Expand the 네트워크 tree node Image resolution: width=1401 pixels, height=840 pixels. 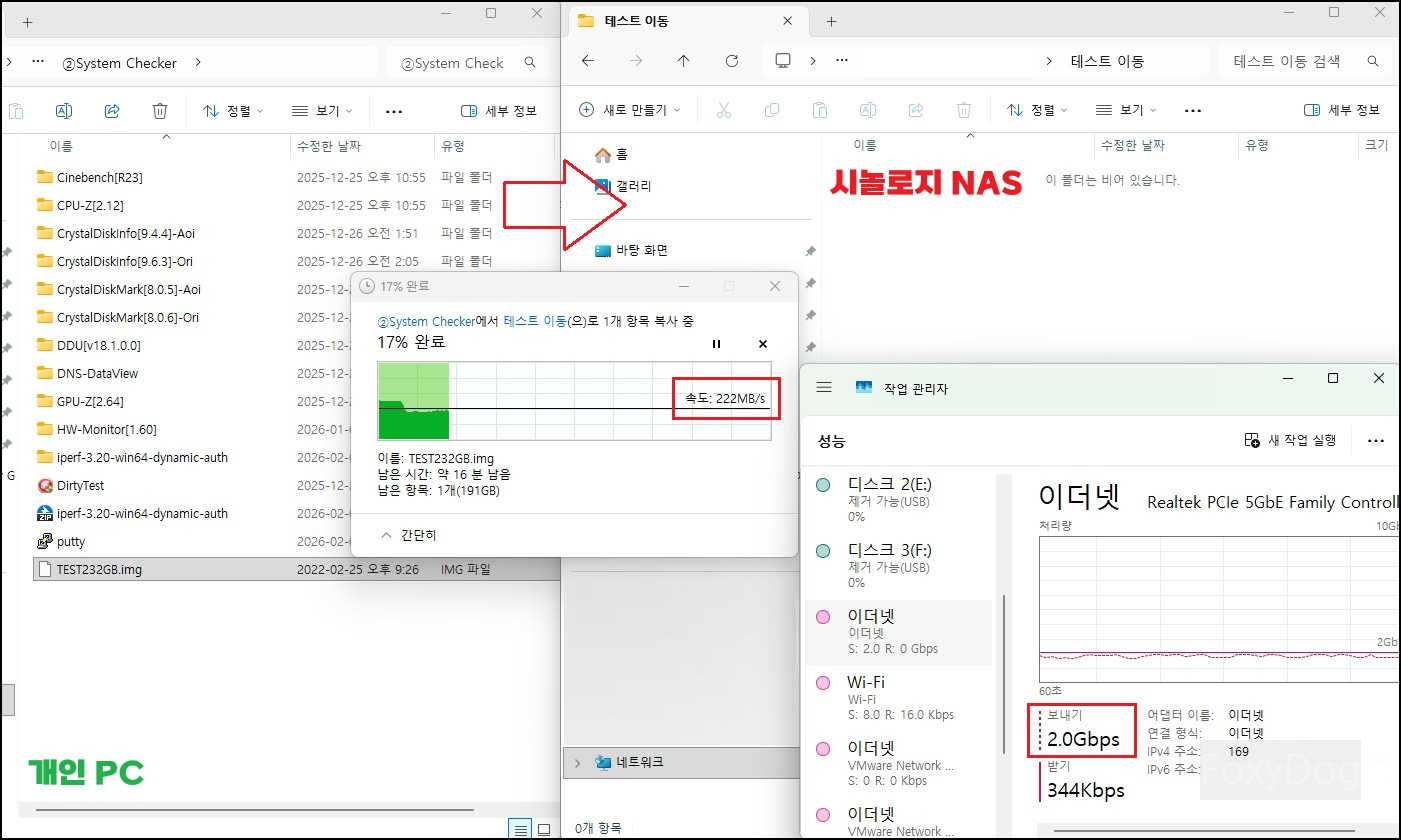click(x=577, y=763)
